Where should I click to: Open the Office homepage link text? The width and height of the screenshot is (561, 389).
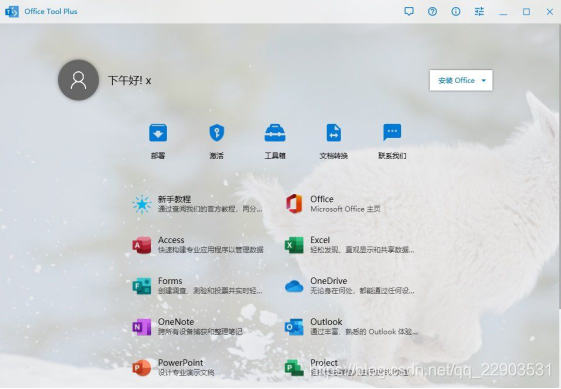[x=322, y=199]
